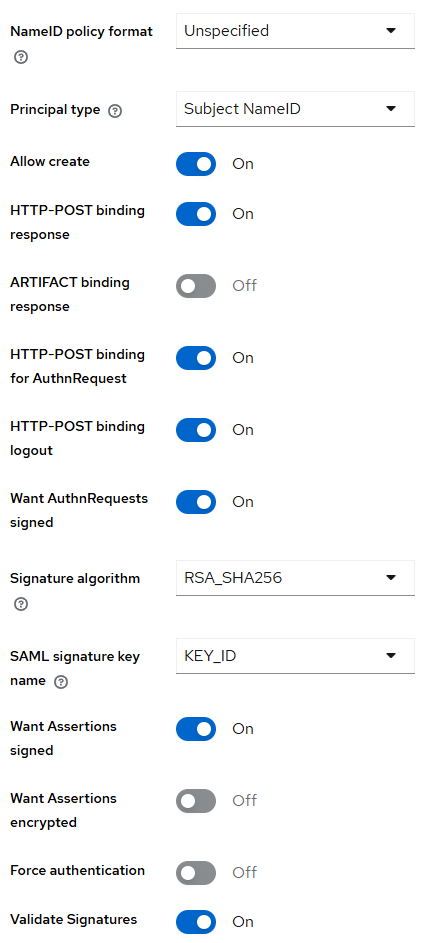
Task: View Signature algorithm help icon
Action: [x=20, y=604]
